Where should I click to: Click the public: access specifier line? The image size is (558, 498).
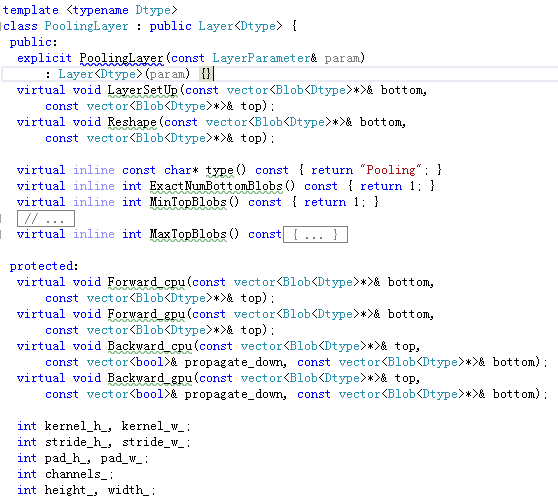tap(33, 42)
